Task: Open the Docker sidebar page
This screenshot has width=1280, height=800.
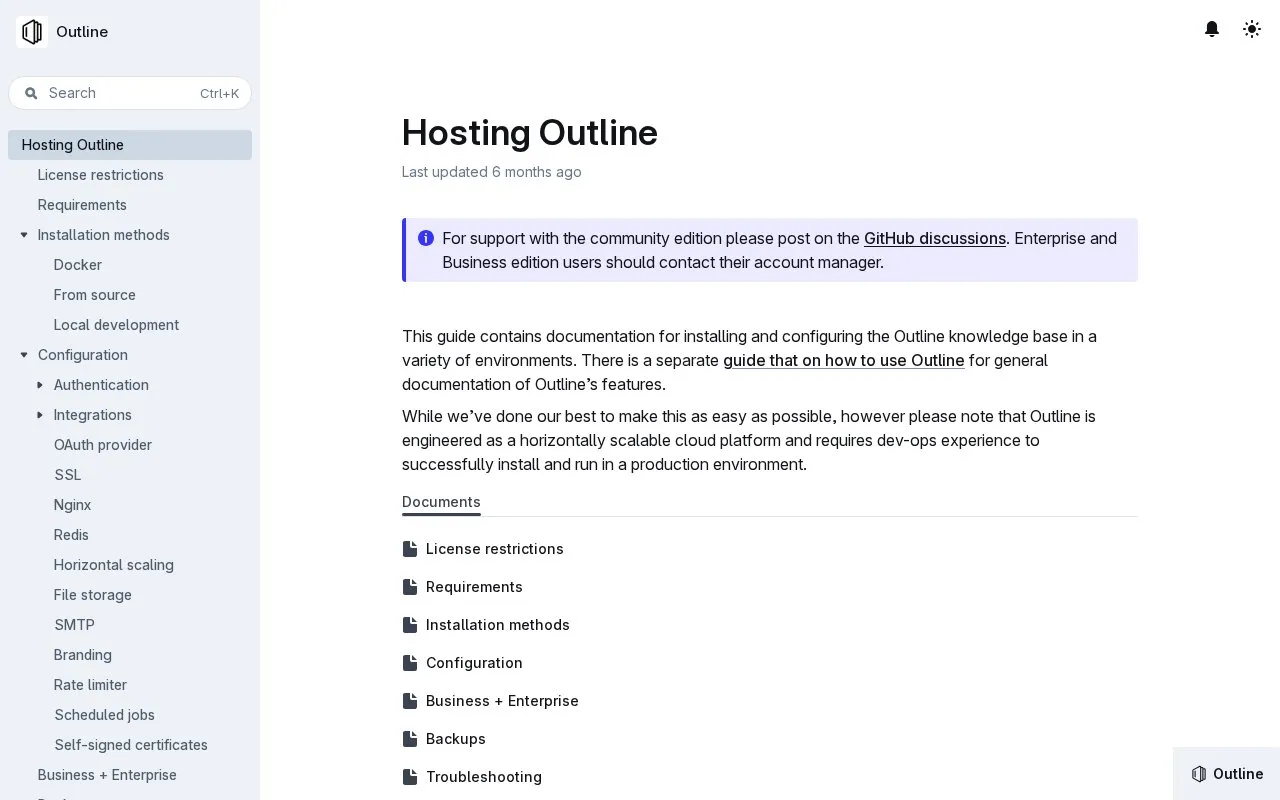Action: point(78,265)
